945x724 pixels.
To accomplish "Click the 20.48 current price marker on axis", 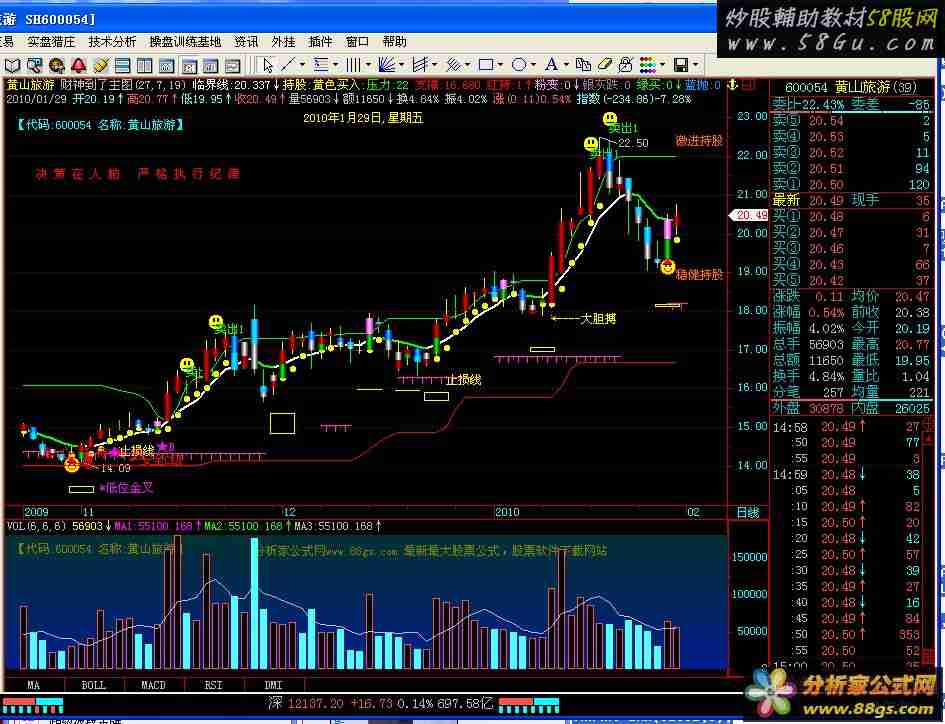I will point(749,215).
